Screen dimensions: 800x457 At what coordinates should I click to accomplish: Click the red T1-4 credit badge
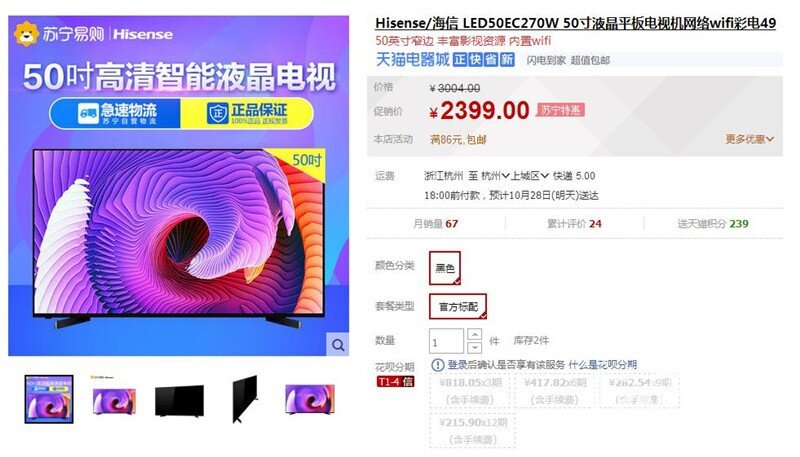[395, 382]
